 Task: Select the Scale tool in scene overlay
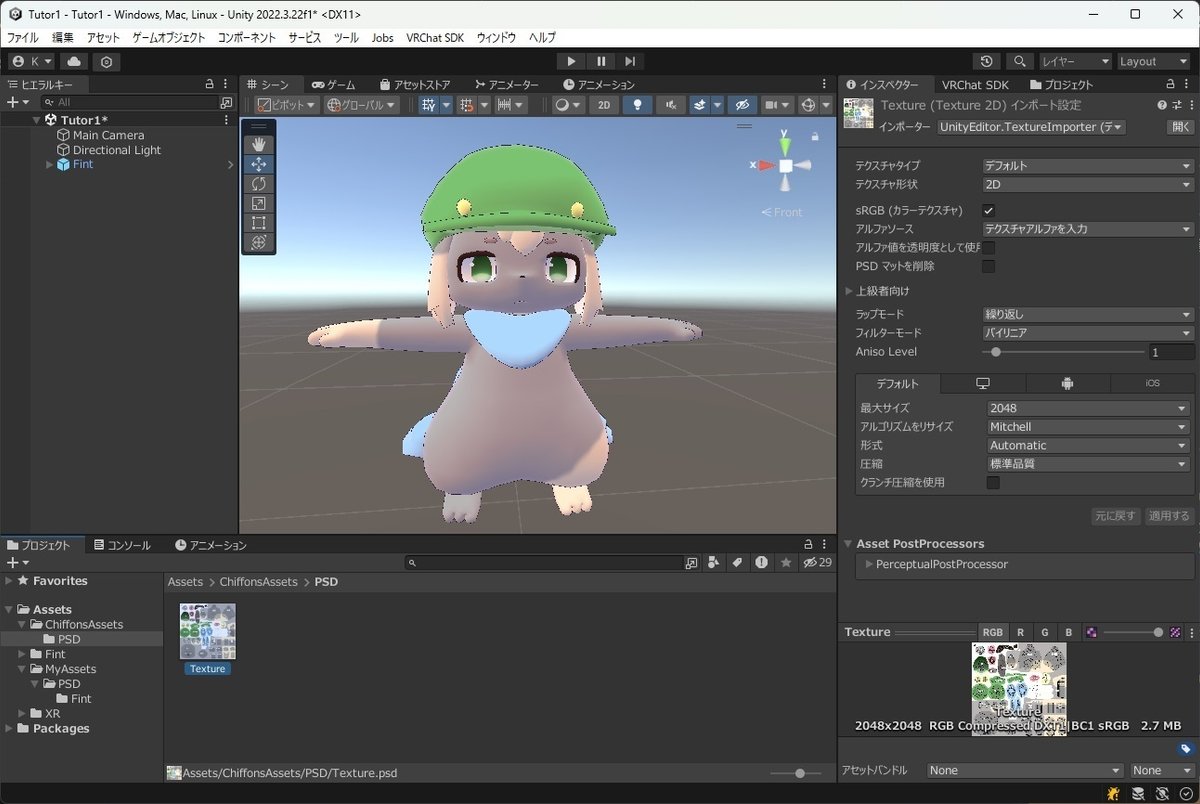tap(258, 203)
